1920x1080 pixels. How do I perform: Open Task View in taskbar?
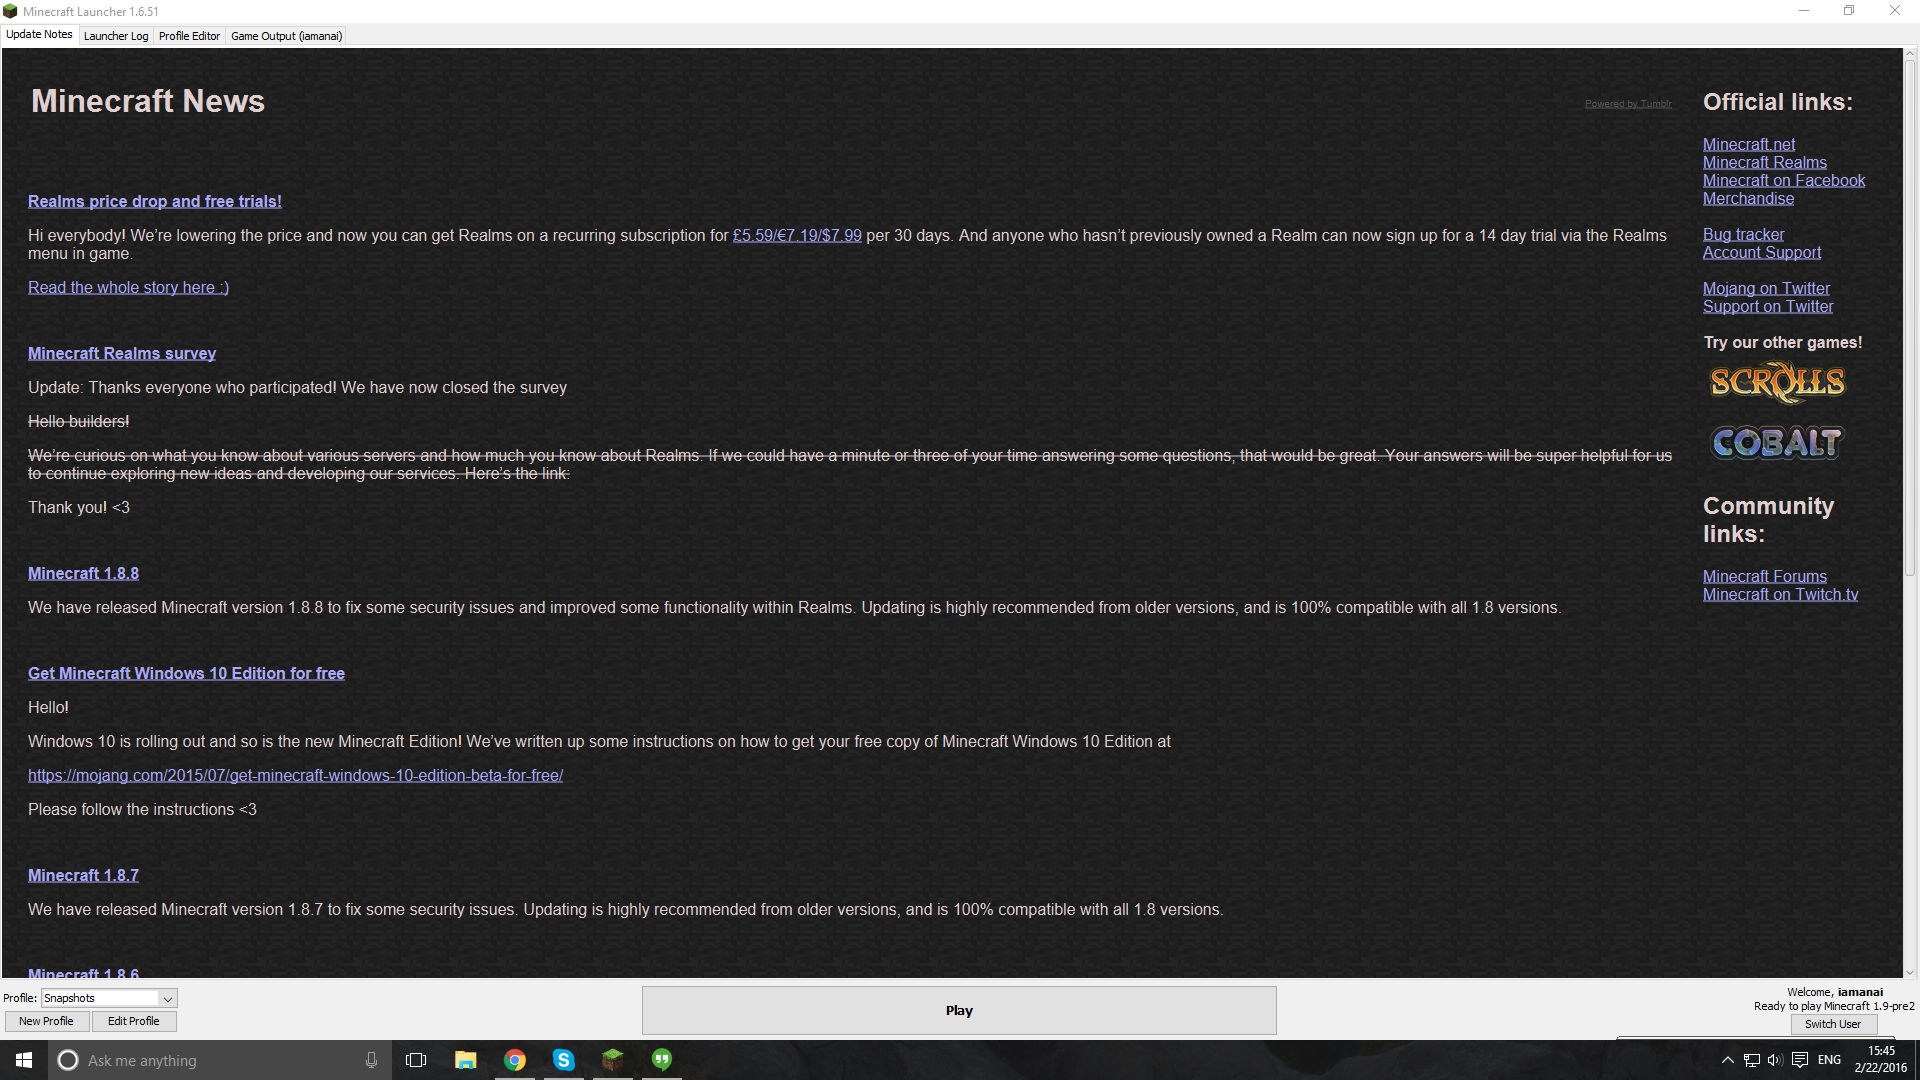416,1060
